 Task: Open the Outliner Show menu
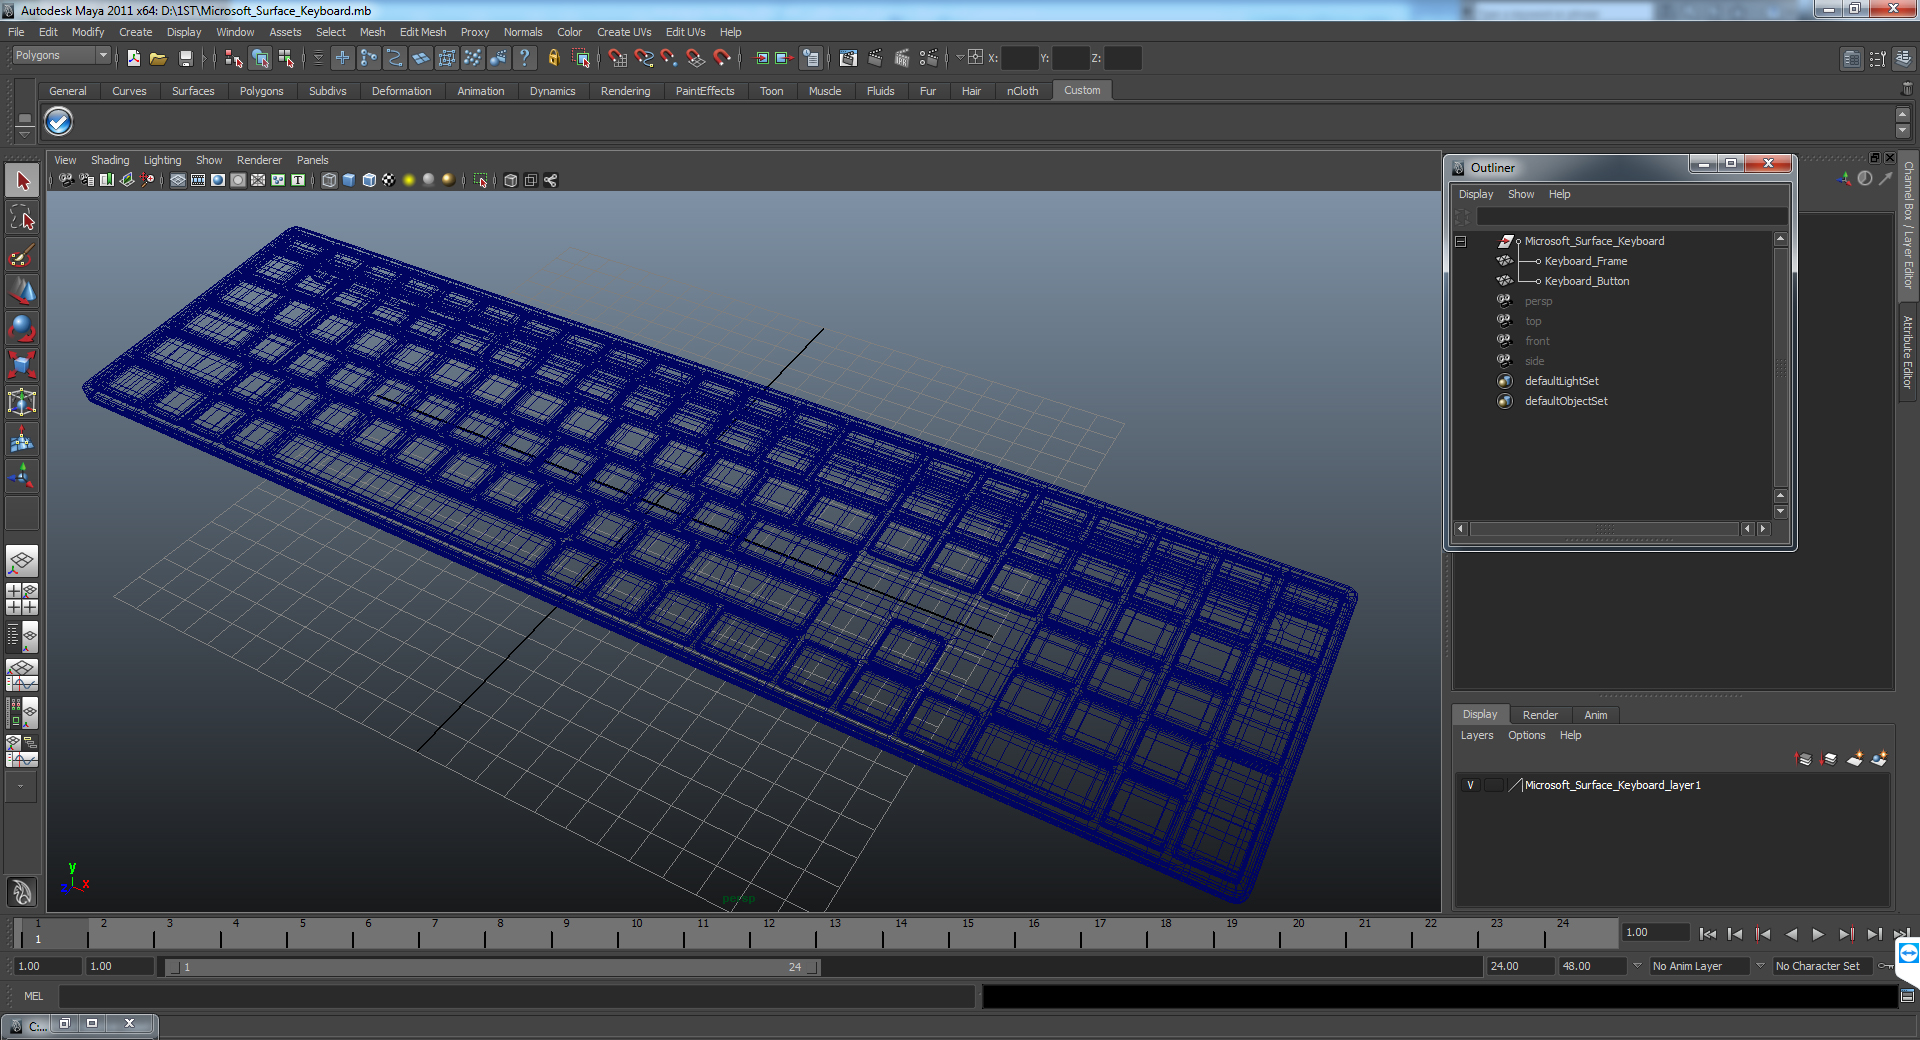pyautogui.click(x=1521, y=194)
